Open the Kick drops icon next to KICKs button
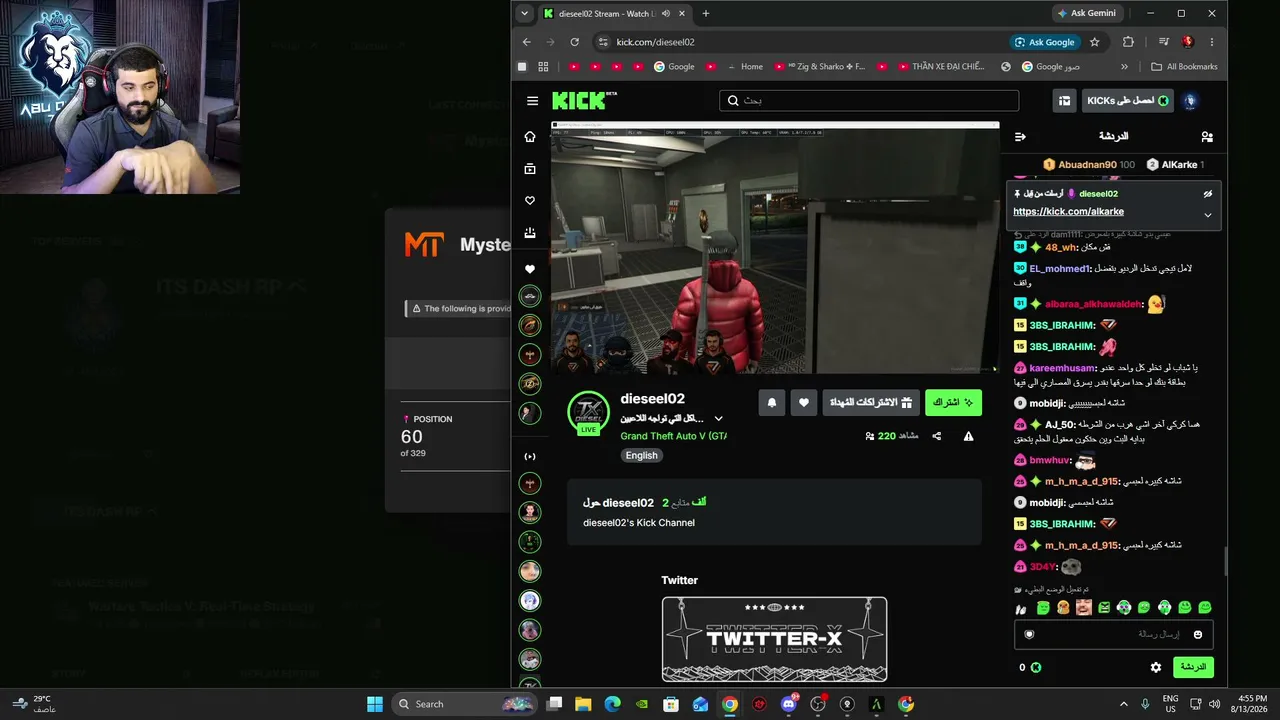 click(x=1065, y=101)
